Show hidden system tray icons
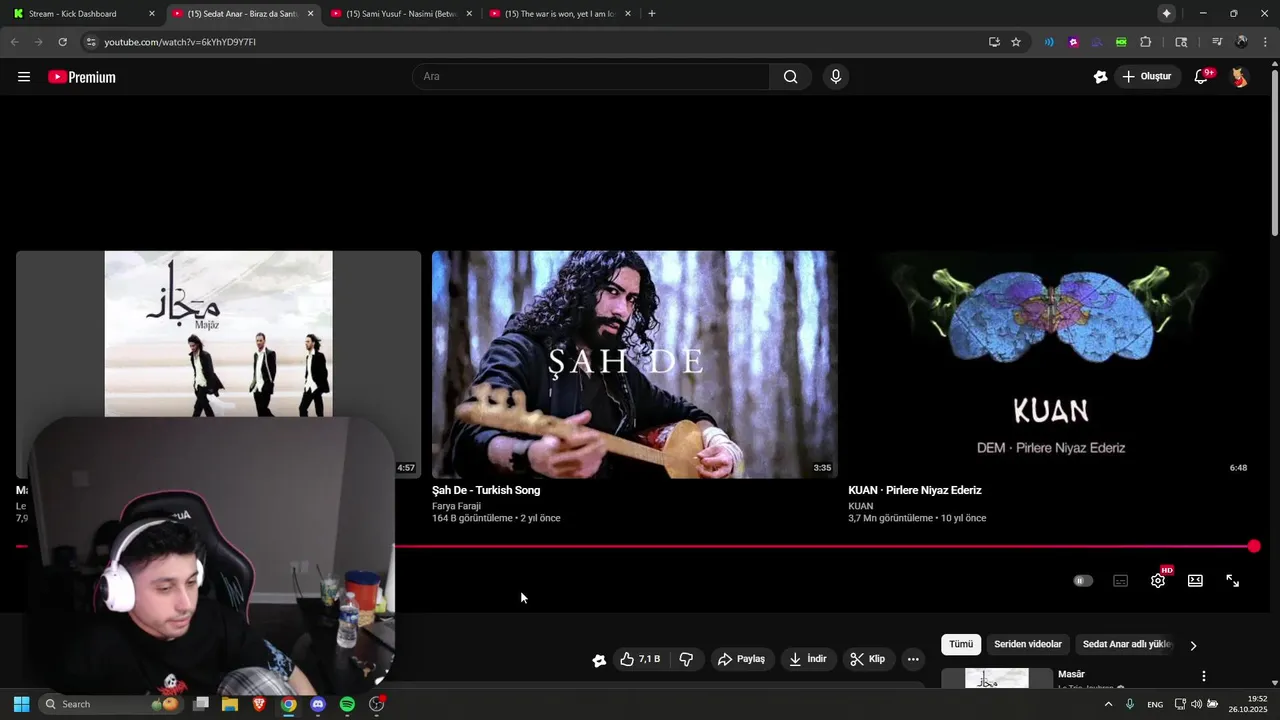Image resolution: width=1280 pixels, height=720 pixels. pyautogui.click(x=1108, y=704)
